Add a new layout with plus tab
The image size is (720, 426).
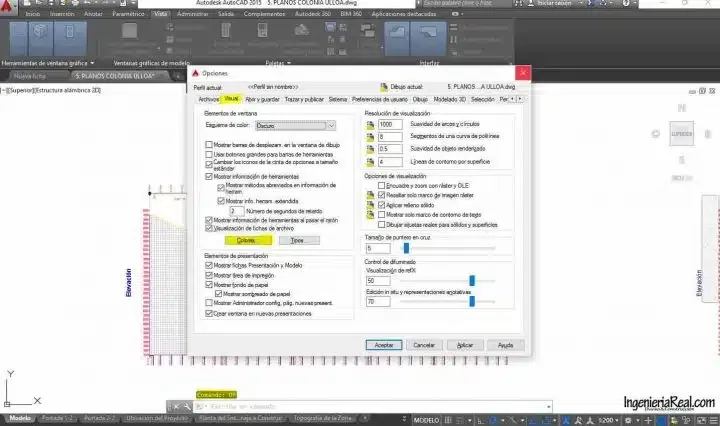click(x=364, y=418)
